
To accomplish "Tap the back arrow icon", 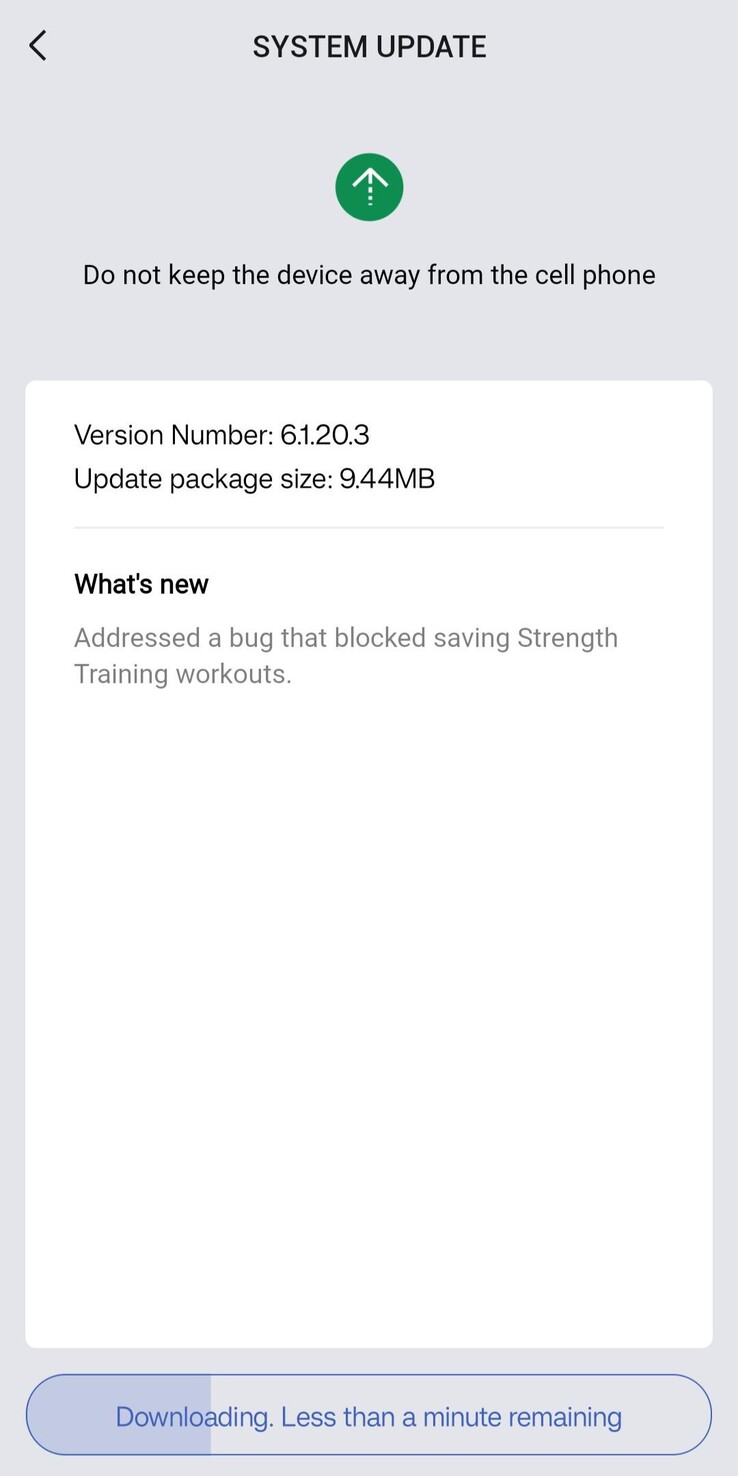I will click(x=38, y=46).
